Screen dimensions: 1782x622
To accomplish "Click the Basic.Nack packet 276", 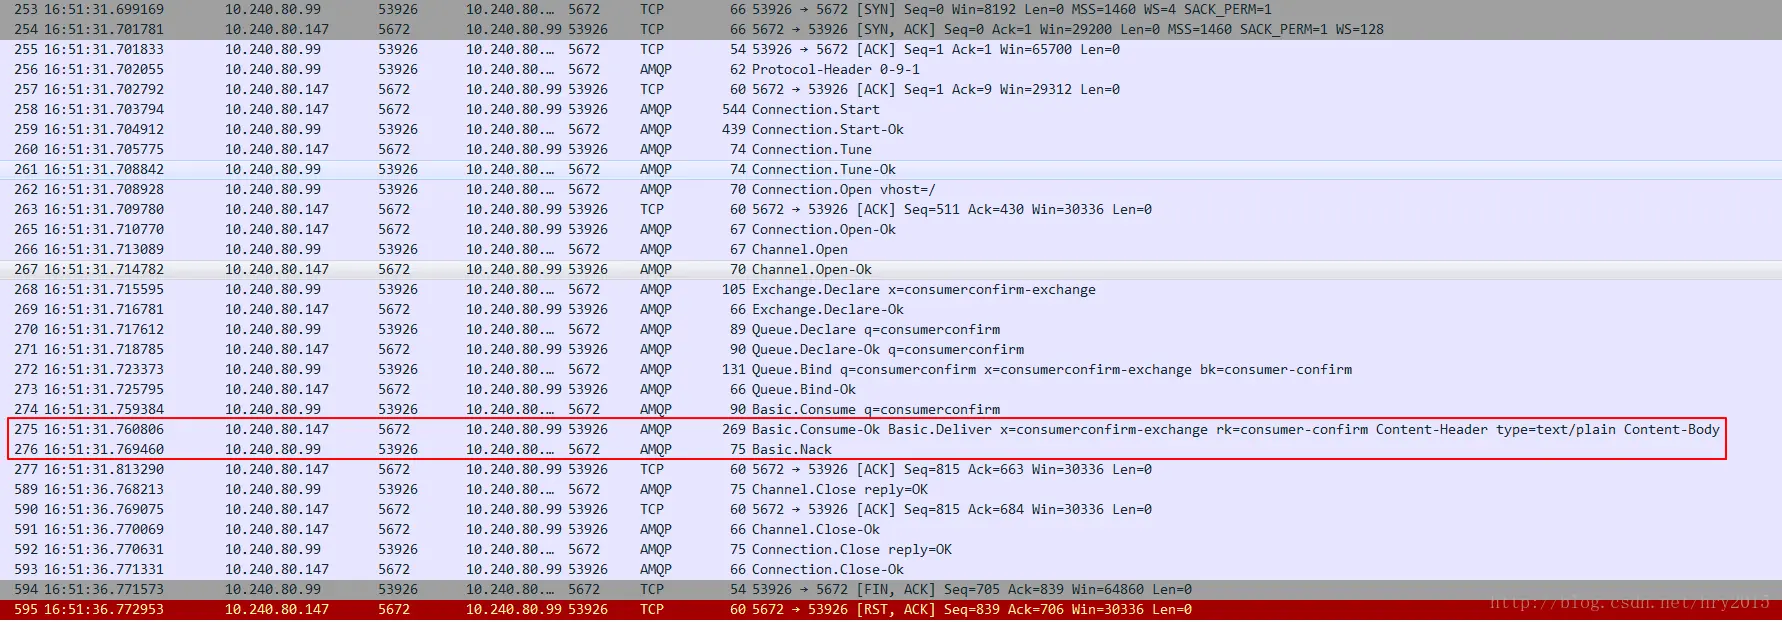I will (891, 449).
